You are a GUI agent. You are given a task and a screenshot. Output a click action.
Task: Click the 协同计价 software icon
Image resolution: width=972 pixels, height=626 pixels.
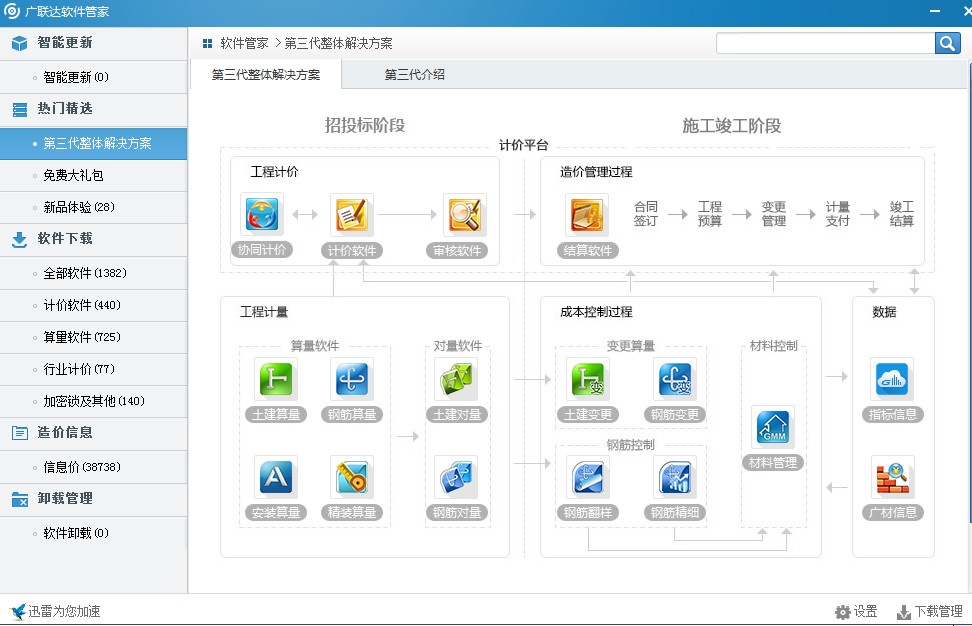(x=262, y=214)
